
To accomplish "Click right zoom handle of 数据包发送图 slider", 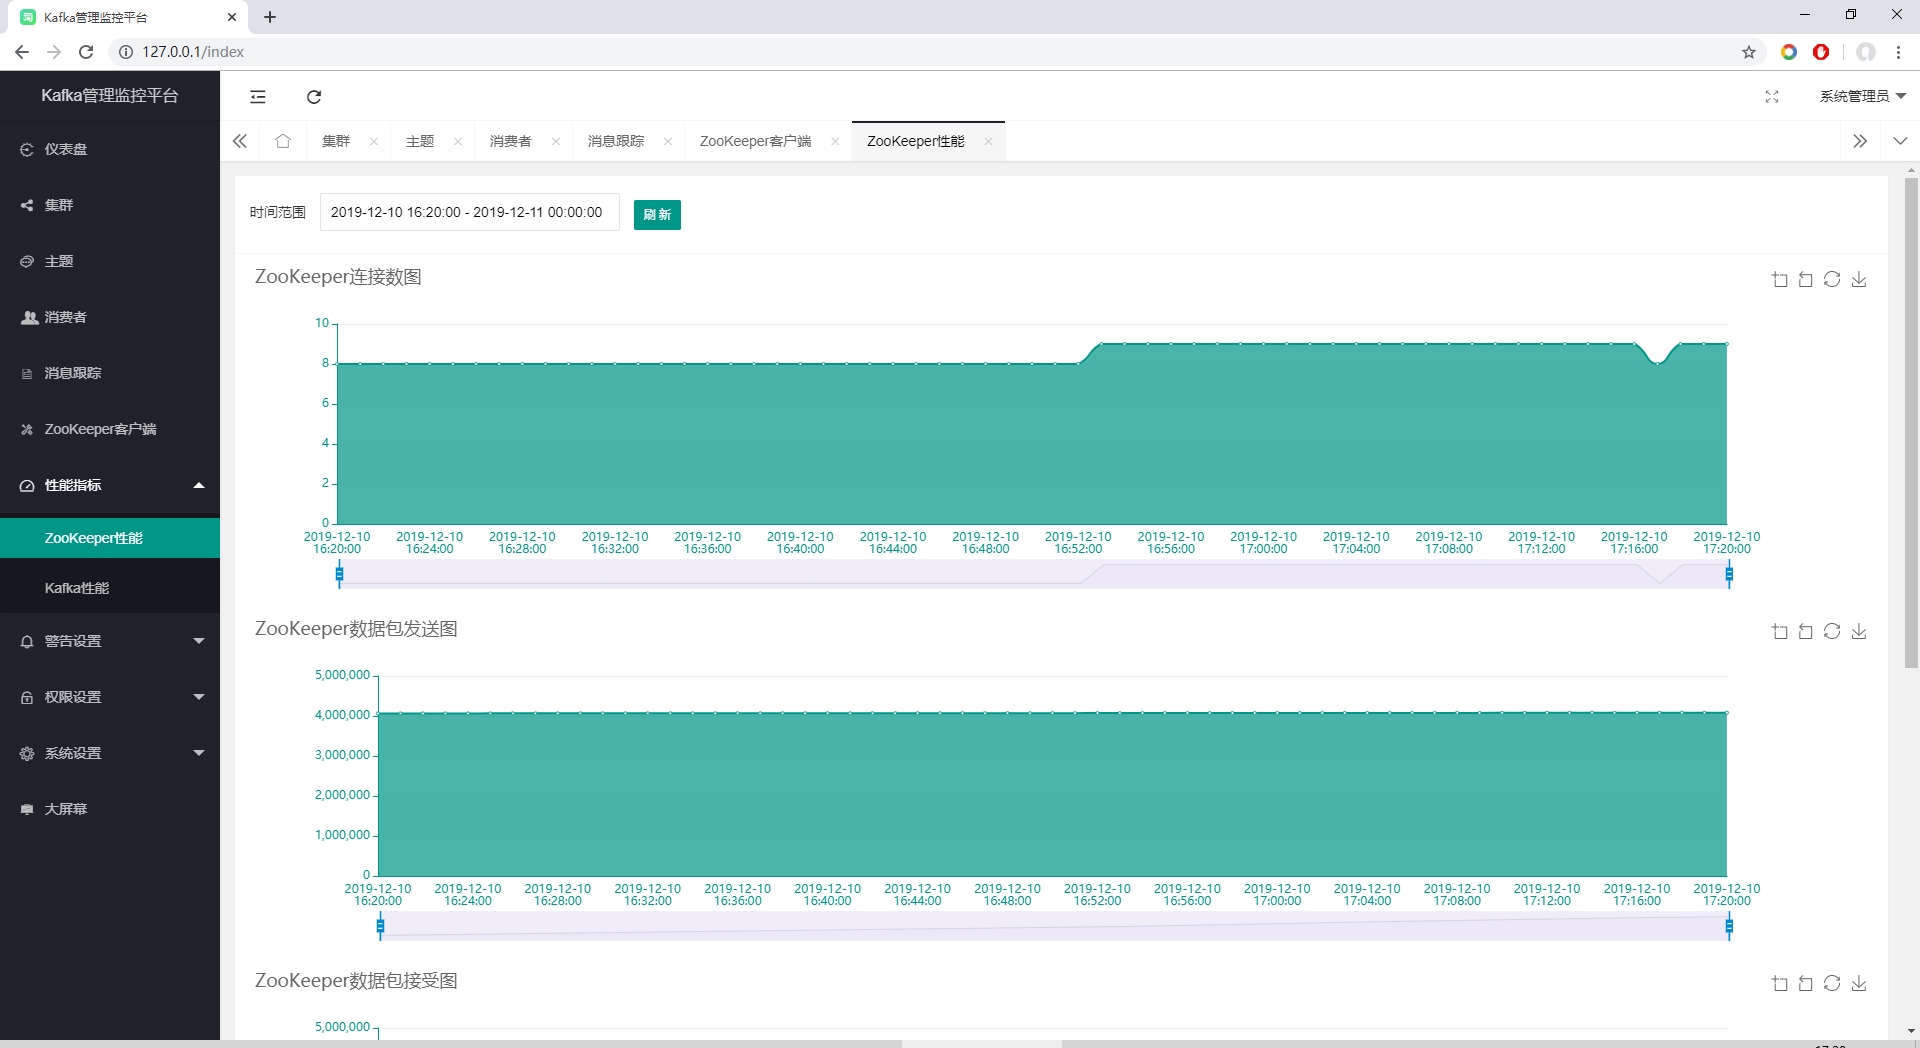I will pos(1729,926).
